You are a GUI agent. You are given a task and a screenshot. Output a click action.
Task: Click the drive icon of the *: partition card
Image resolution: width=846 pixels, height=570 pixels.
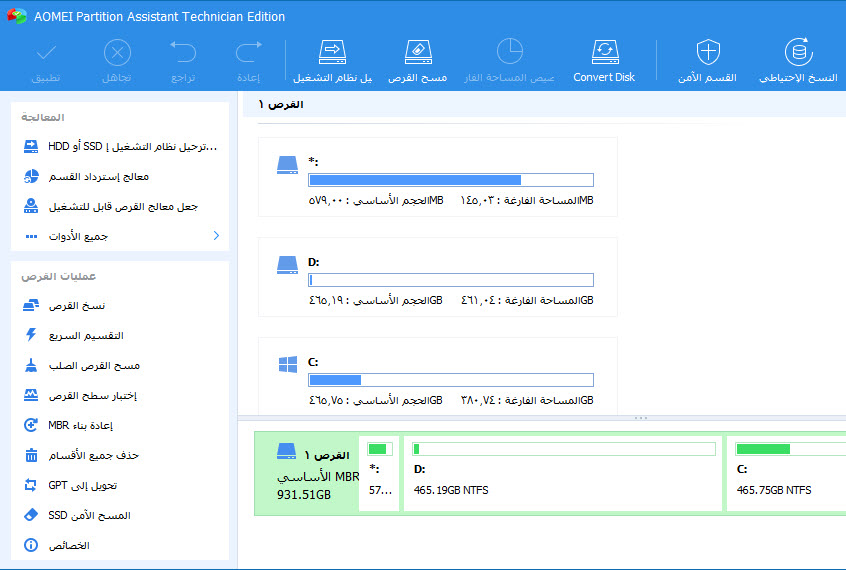[288, 165]
